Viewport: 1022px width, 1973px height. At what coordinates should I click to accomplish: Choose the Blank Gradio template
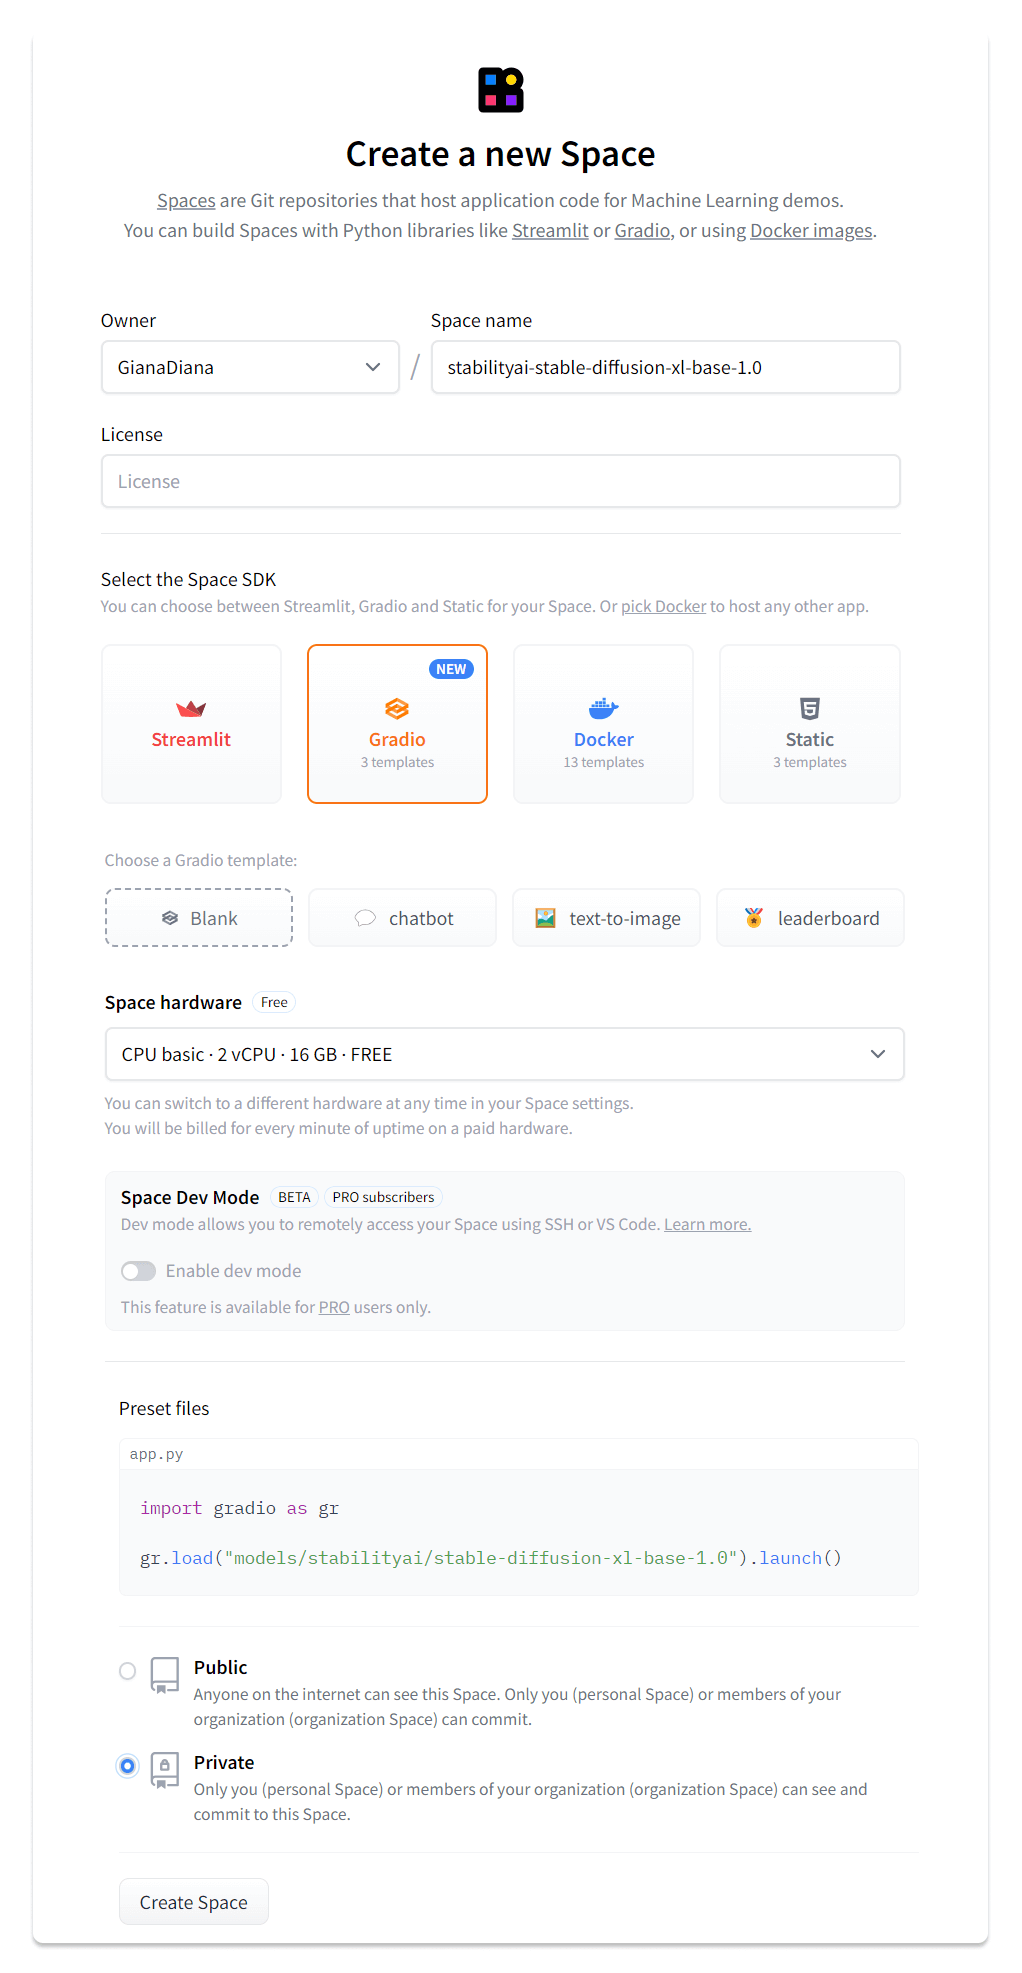[199, 918]
